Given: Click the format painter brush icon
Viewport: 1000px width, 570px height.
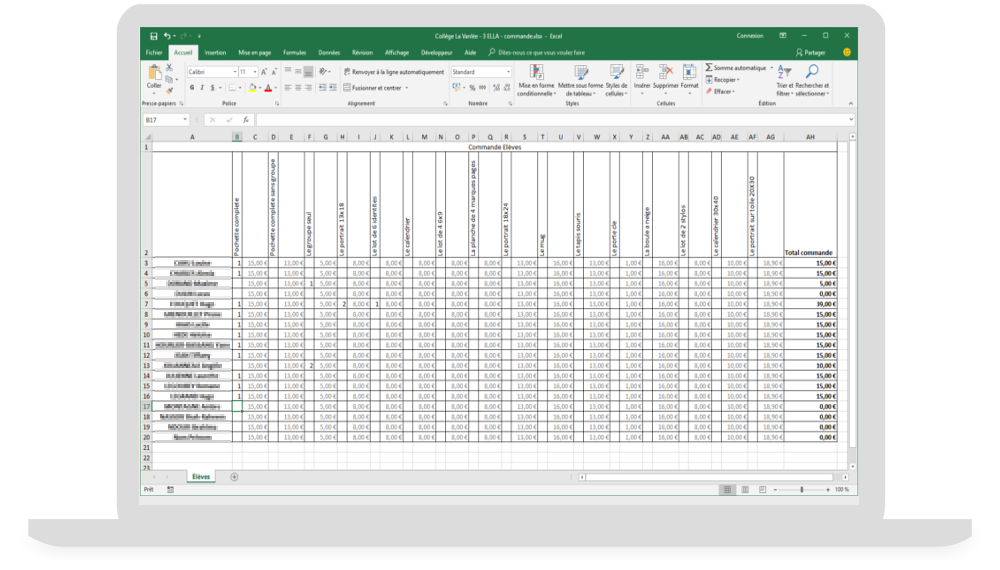Looking at the screenshot, I should click(170, 89).
